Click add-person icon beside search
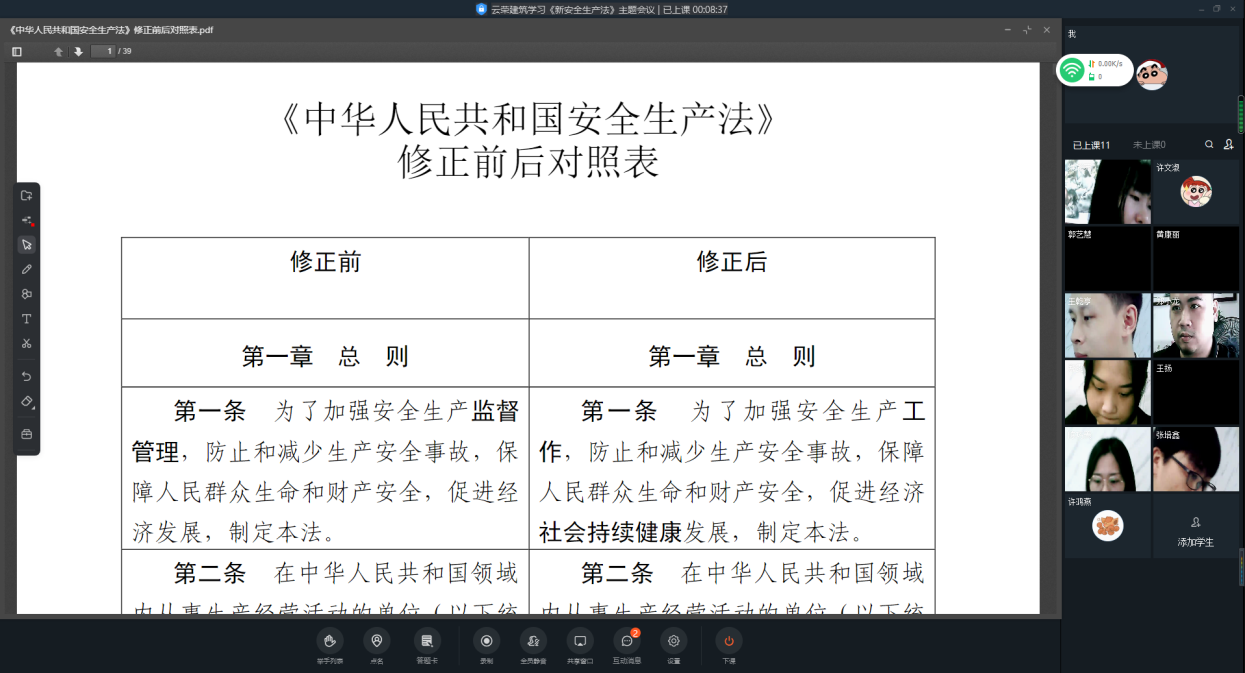Image resolution: width=1245 pixels, height=673 pixels. [x=1229, y=145]
